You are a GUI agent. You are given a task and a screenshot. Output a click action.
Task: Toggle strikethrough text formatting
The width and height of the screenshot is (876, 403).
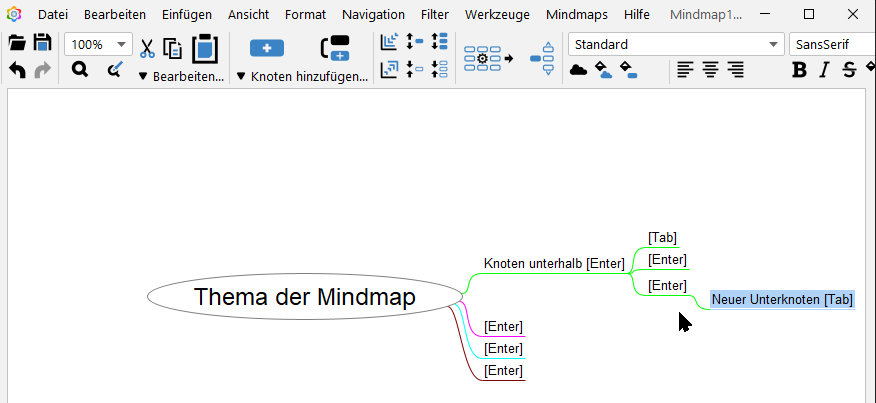[849, 70]
